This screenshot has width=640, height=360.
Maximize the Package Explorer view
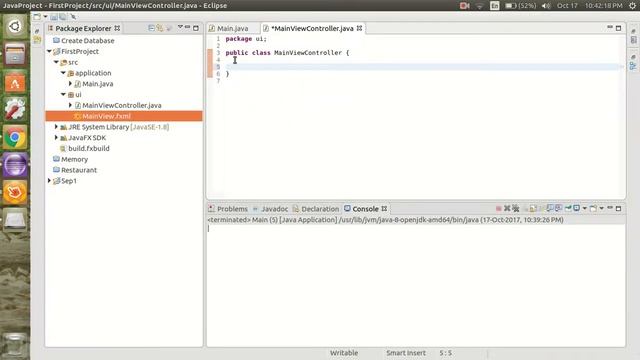[x=196, y=28]
